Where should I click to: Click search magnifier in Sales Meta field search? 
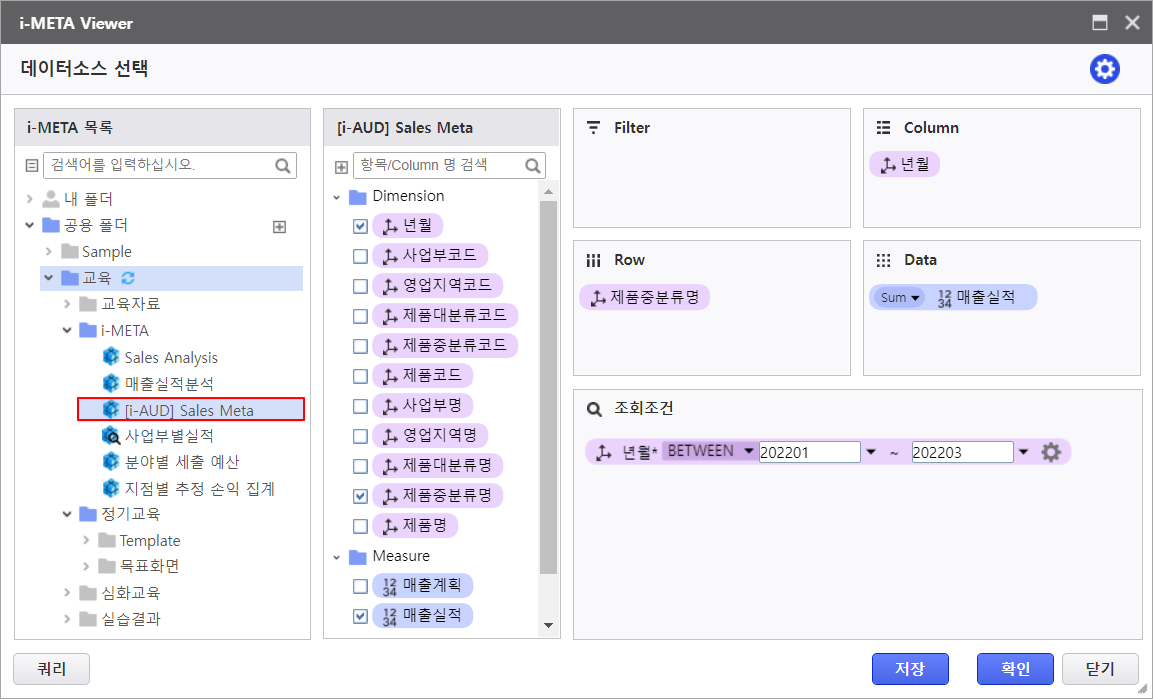click(x=533, y=166)
